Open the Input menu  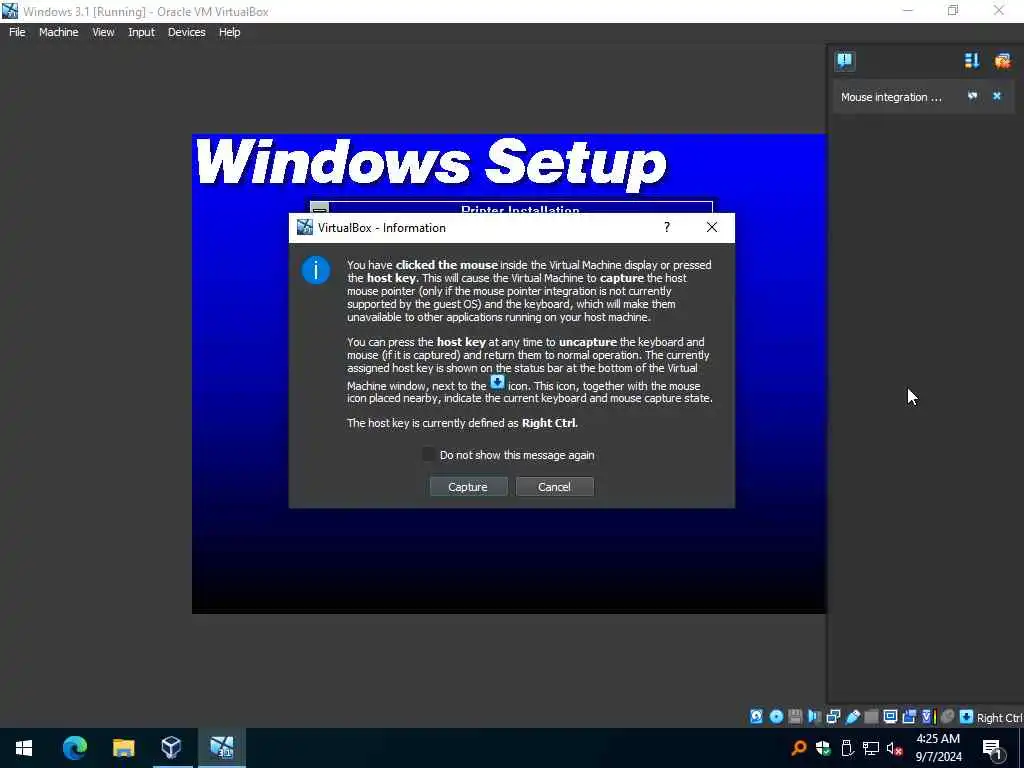(x=141, y=32)
